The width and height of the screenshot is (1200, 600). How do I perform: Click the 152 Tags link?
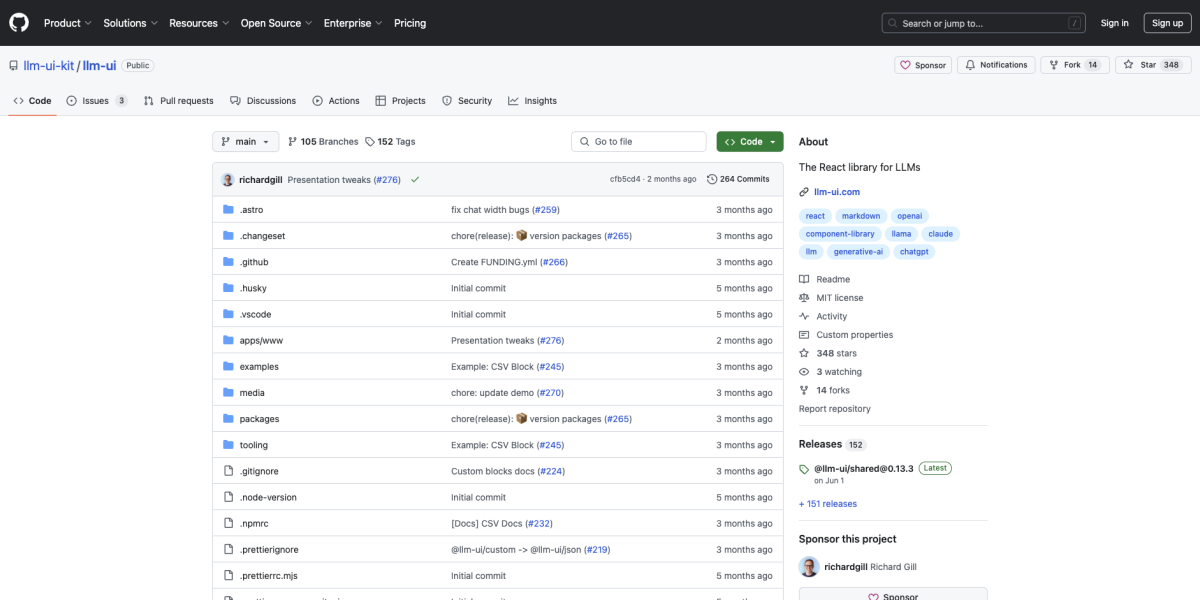click(x=390, y=142)
